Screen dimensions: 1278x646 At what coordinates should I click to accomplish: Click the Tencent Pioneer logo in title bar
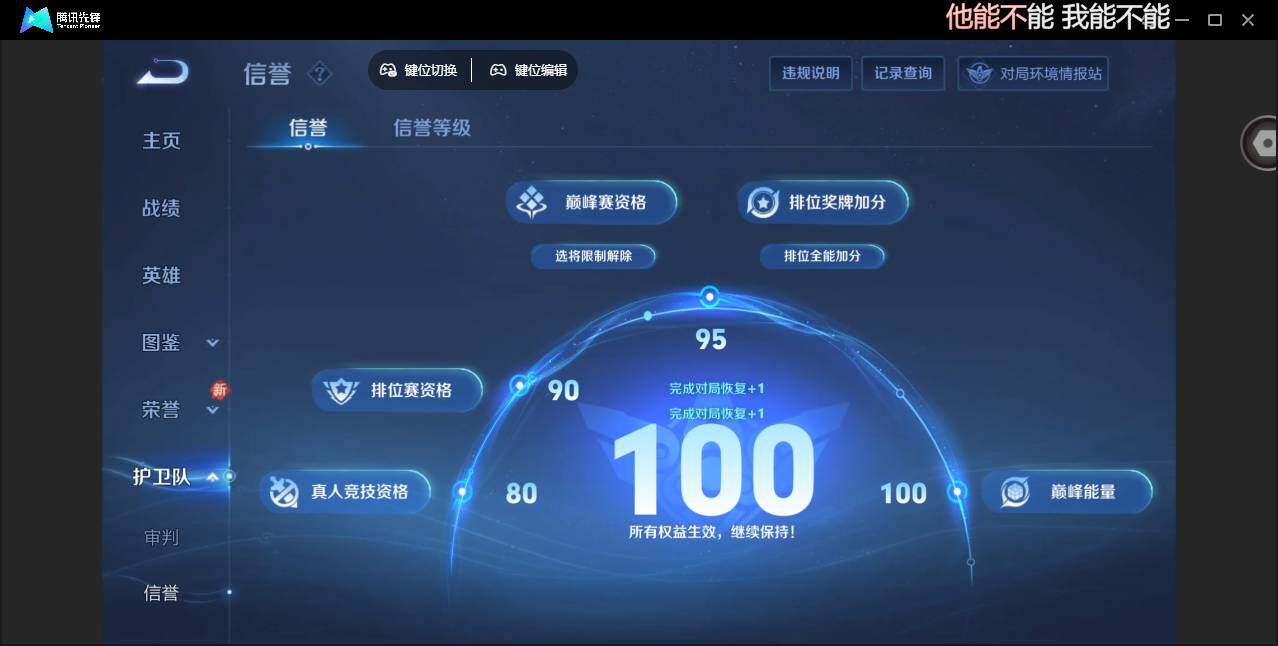(36, 18)
